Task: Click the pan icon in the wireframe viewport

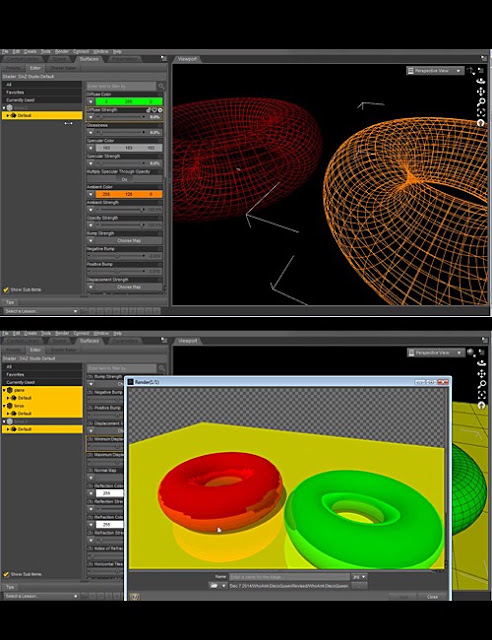Action: pos(482,91)
